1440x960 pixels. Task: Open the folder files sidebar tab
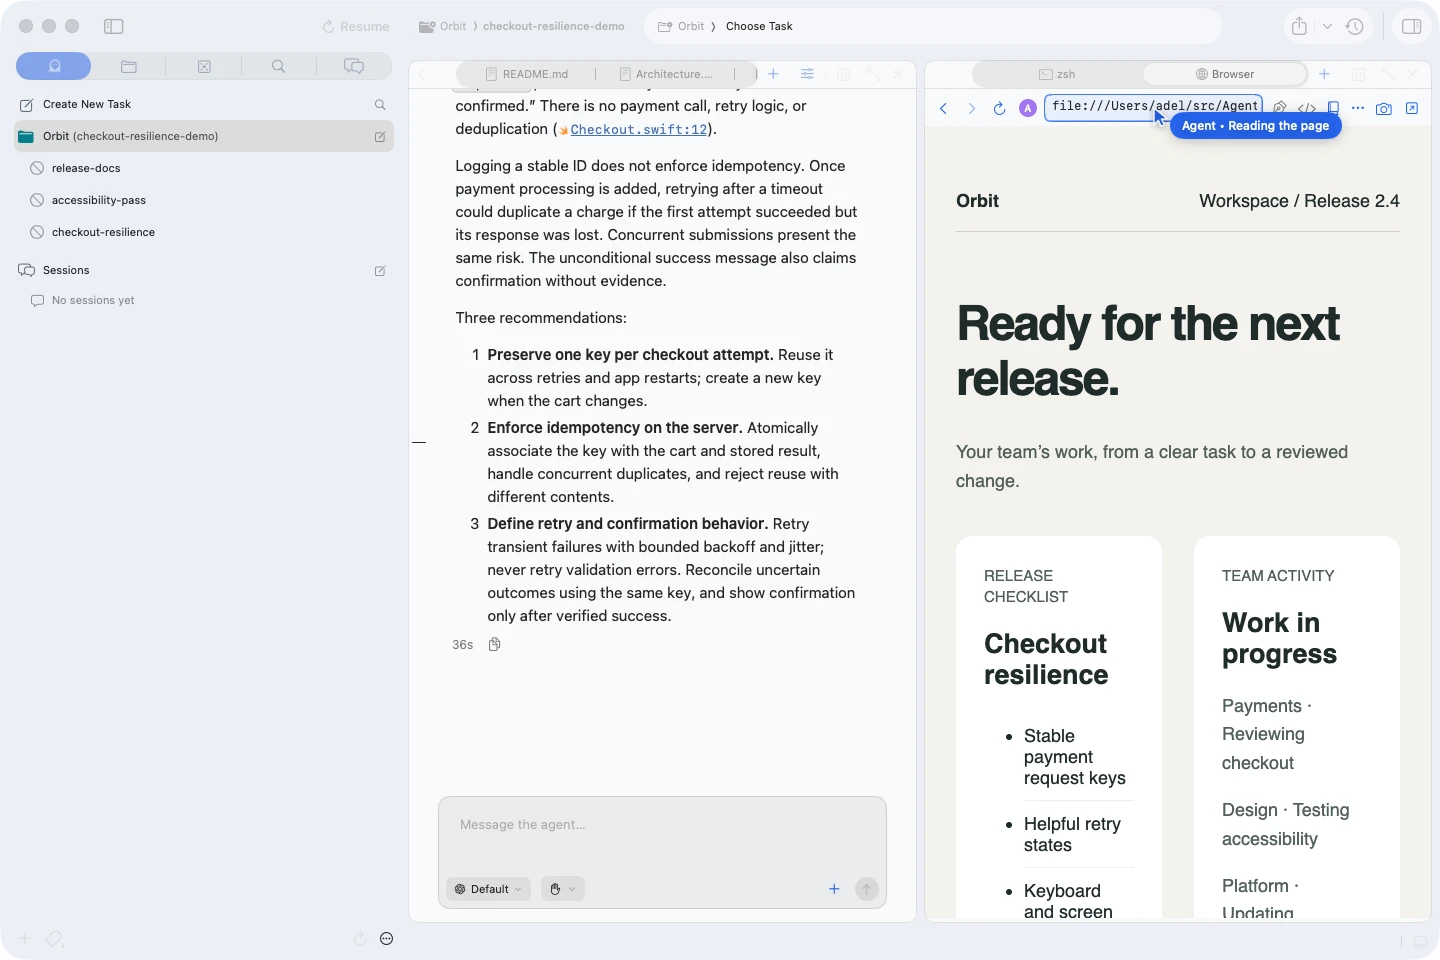click(x=129, y=66)
